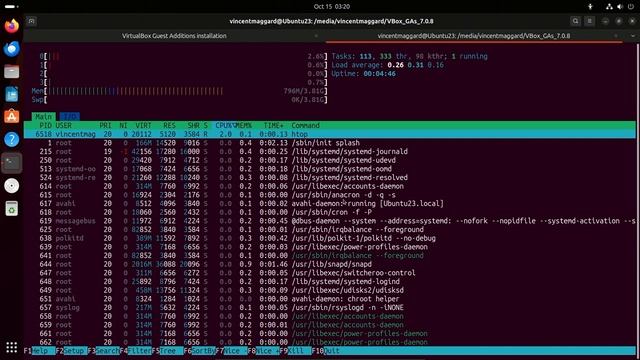Click the volume icon in the top bar
Screen dimensions: 640x360
(x=620, y=7)
